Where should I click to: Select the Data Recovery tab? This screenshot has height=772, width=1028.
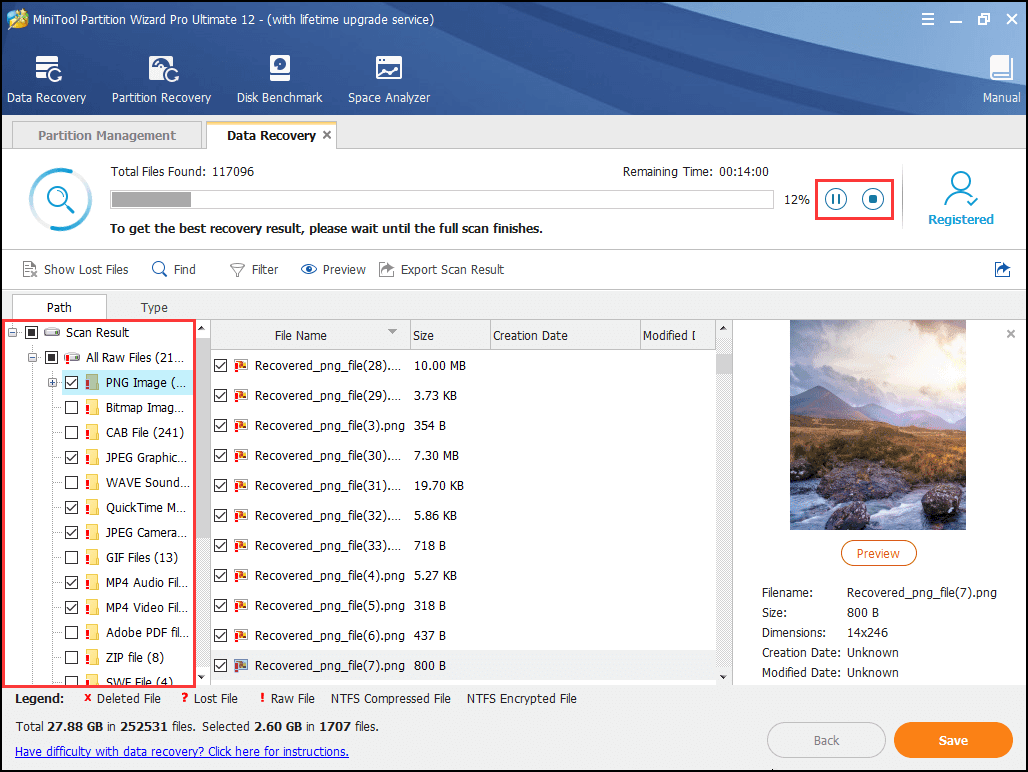(271, 135)
